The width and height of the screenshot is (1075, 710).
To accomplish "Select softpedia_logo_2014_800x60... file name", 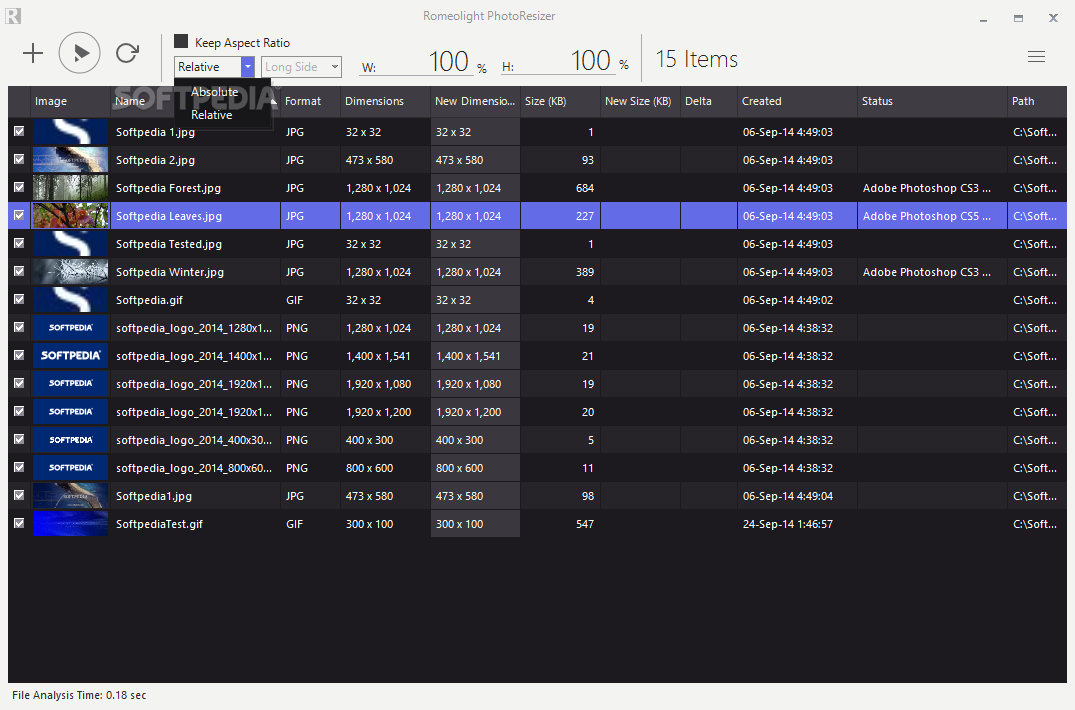I will (x=194, y=468).
